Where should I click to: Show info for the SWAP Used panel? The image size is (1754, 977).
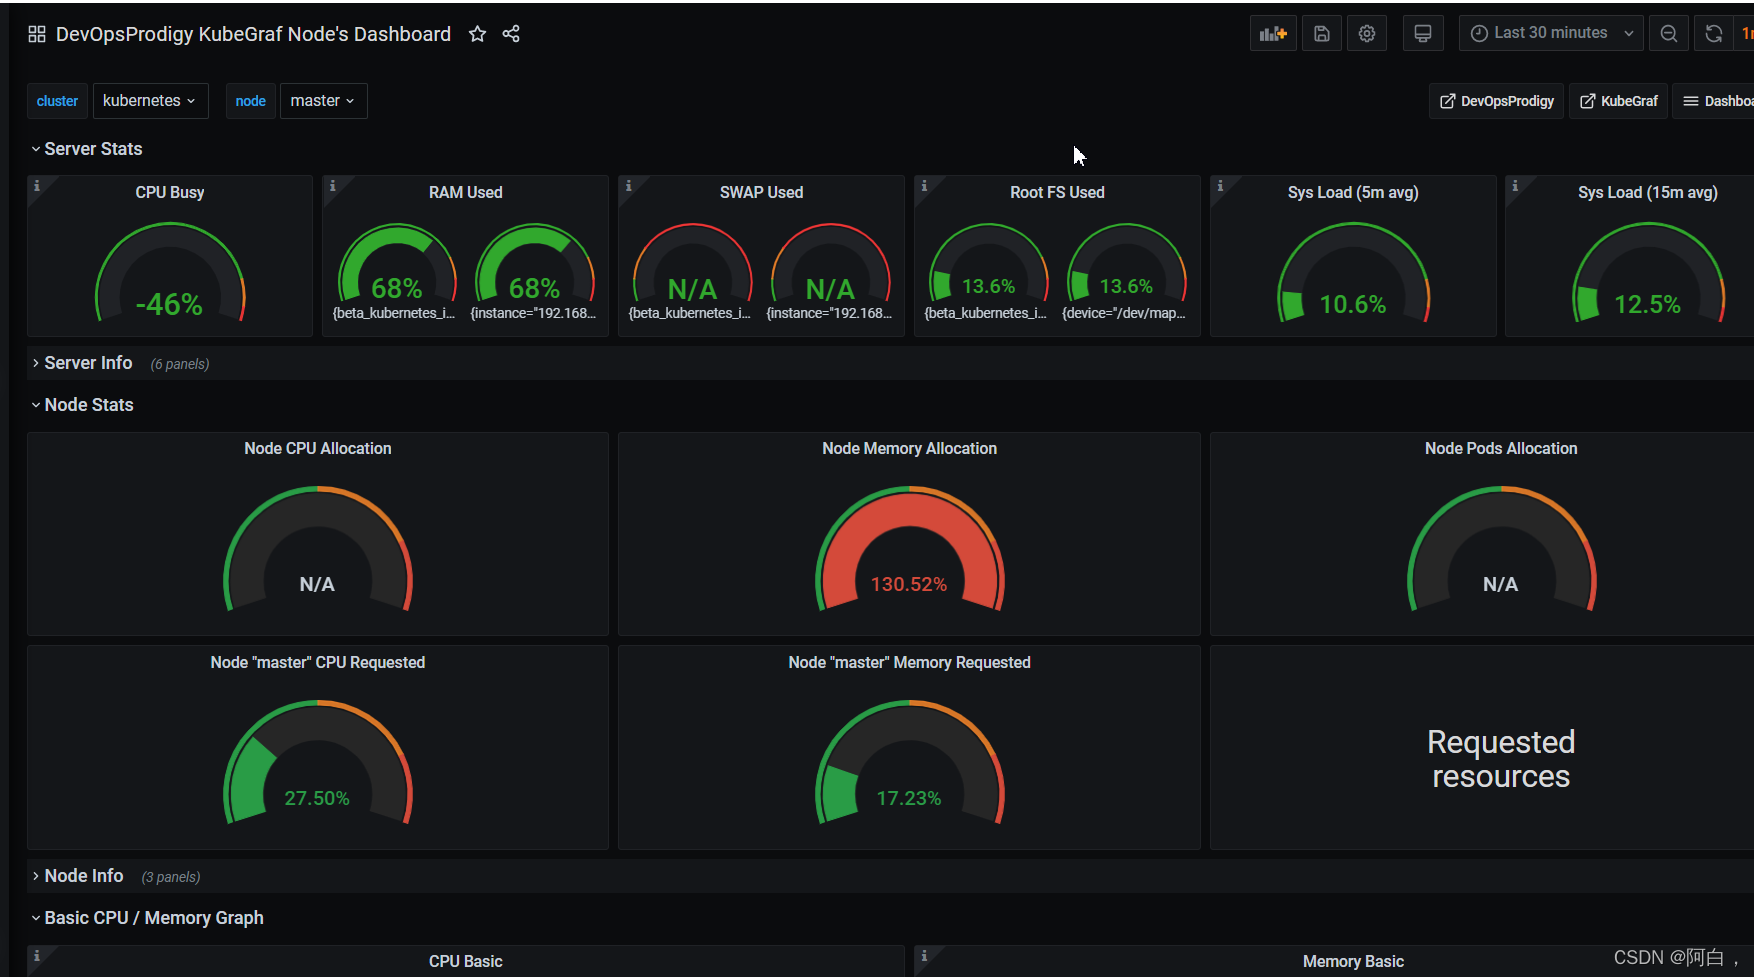(x=629, y=186)
